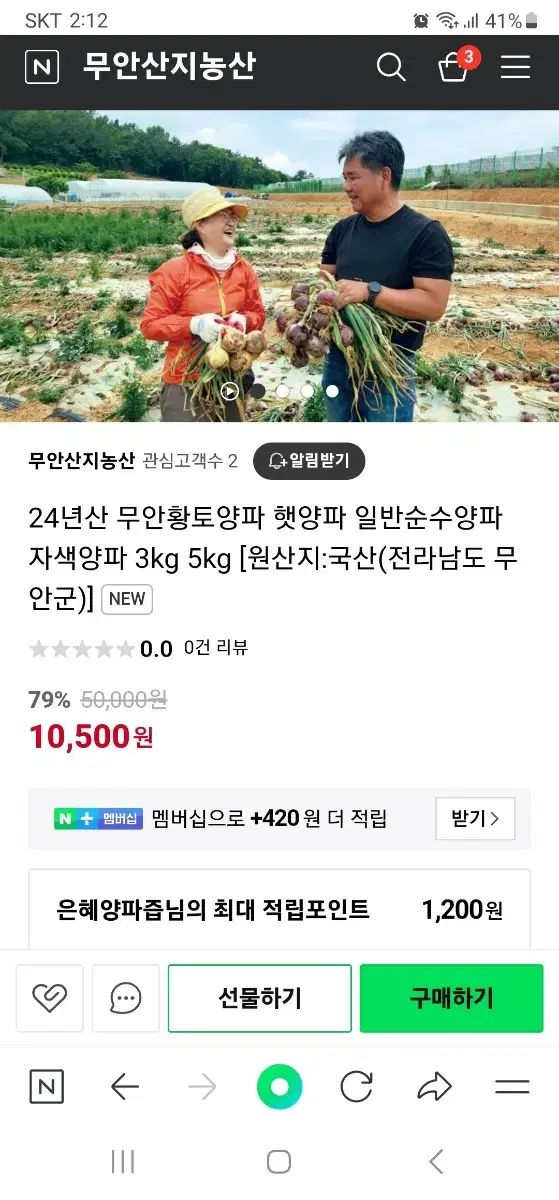Reload the page with refresh icon
The height and width of the screenshot is (1200, 559).
(x=357, y=1087)
